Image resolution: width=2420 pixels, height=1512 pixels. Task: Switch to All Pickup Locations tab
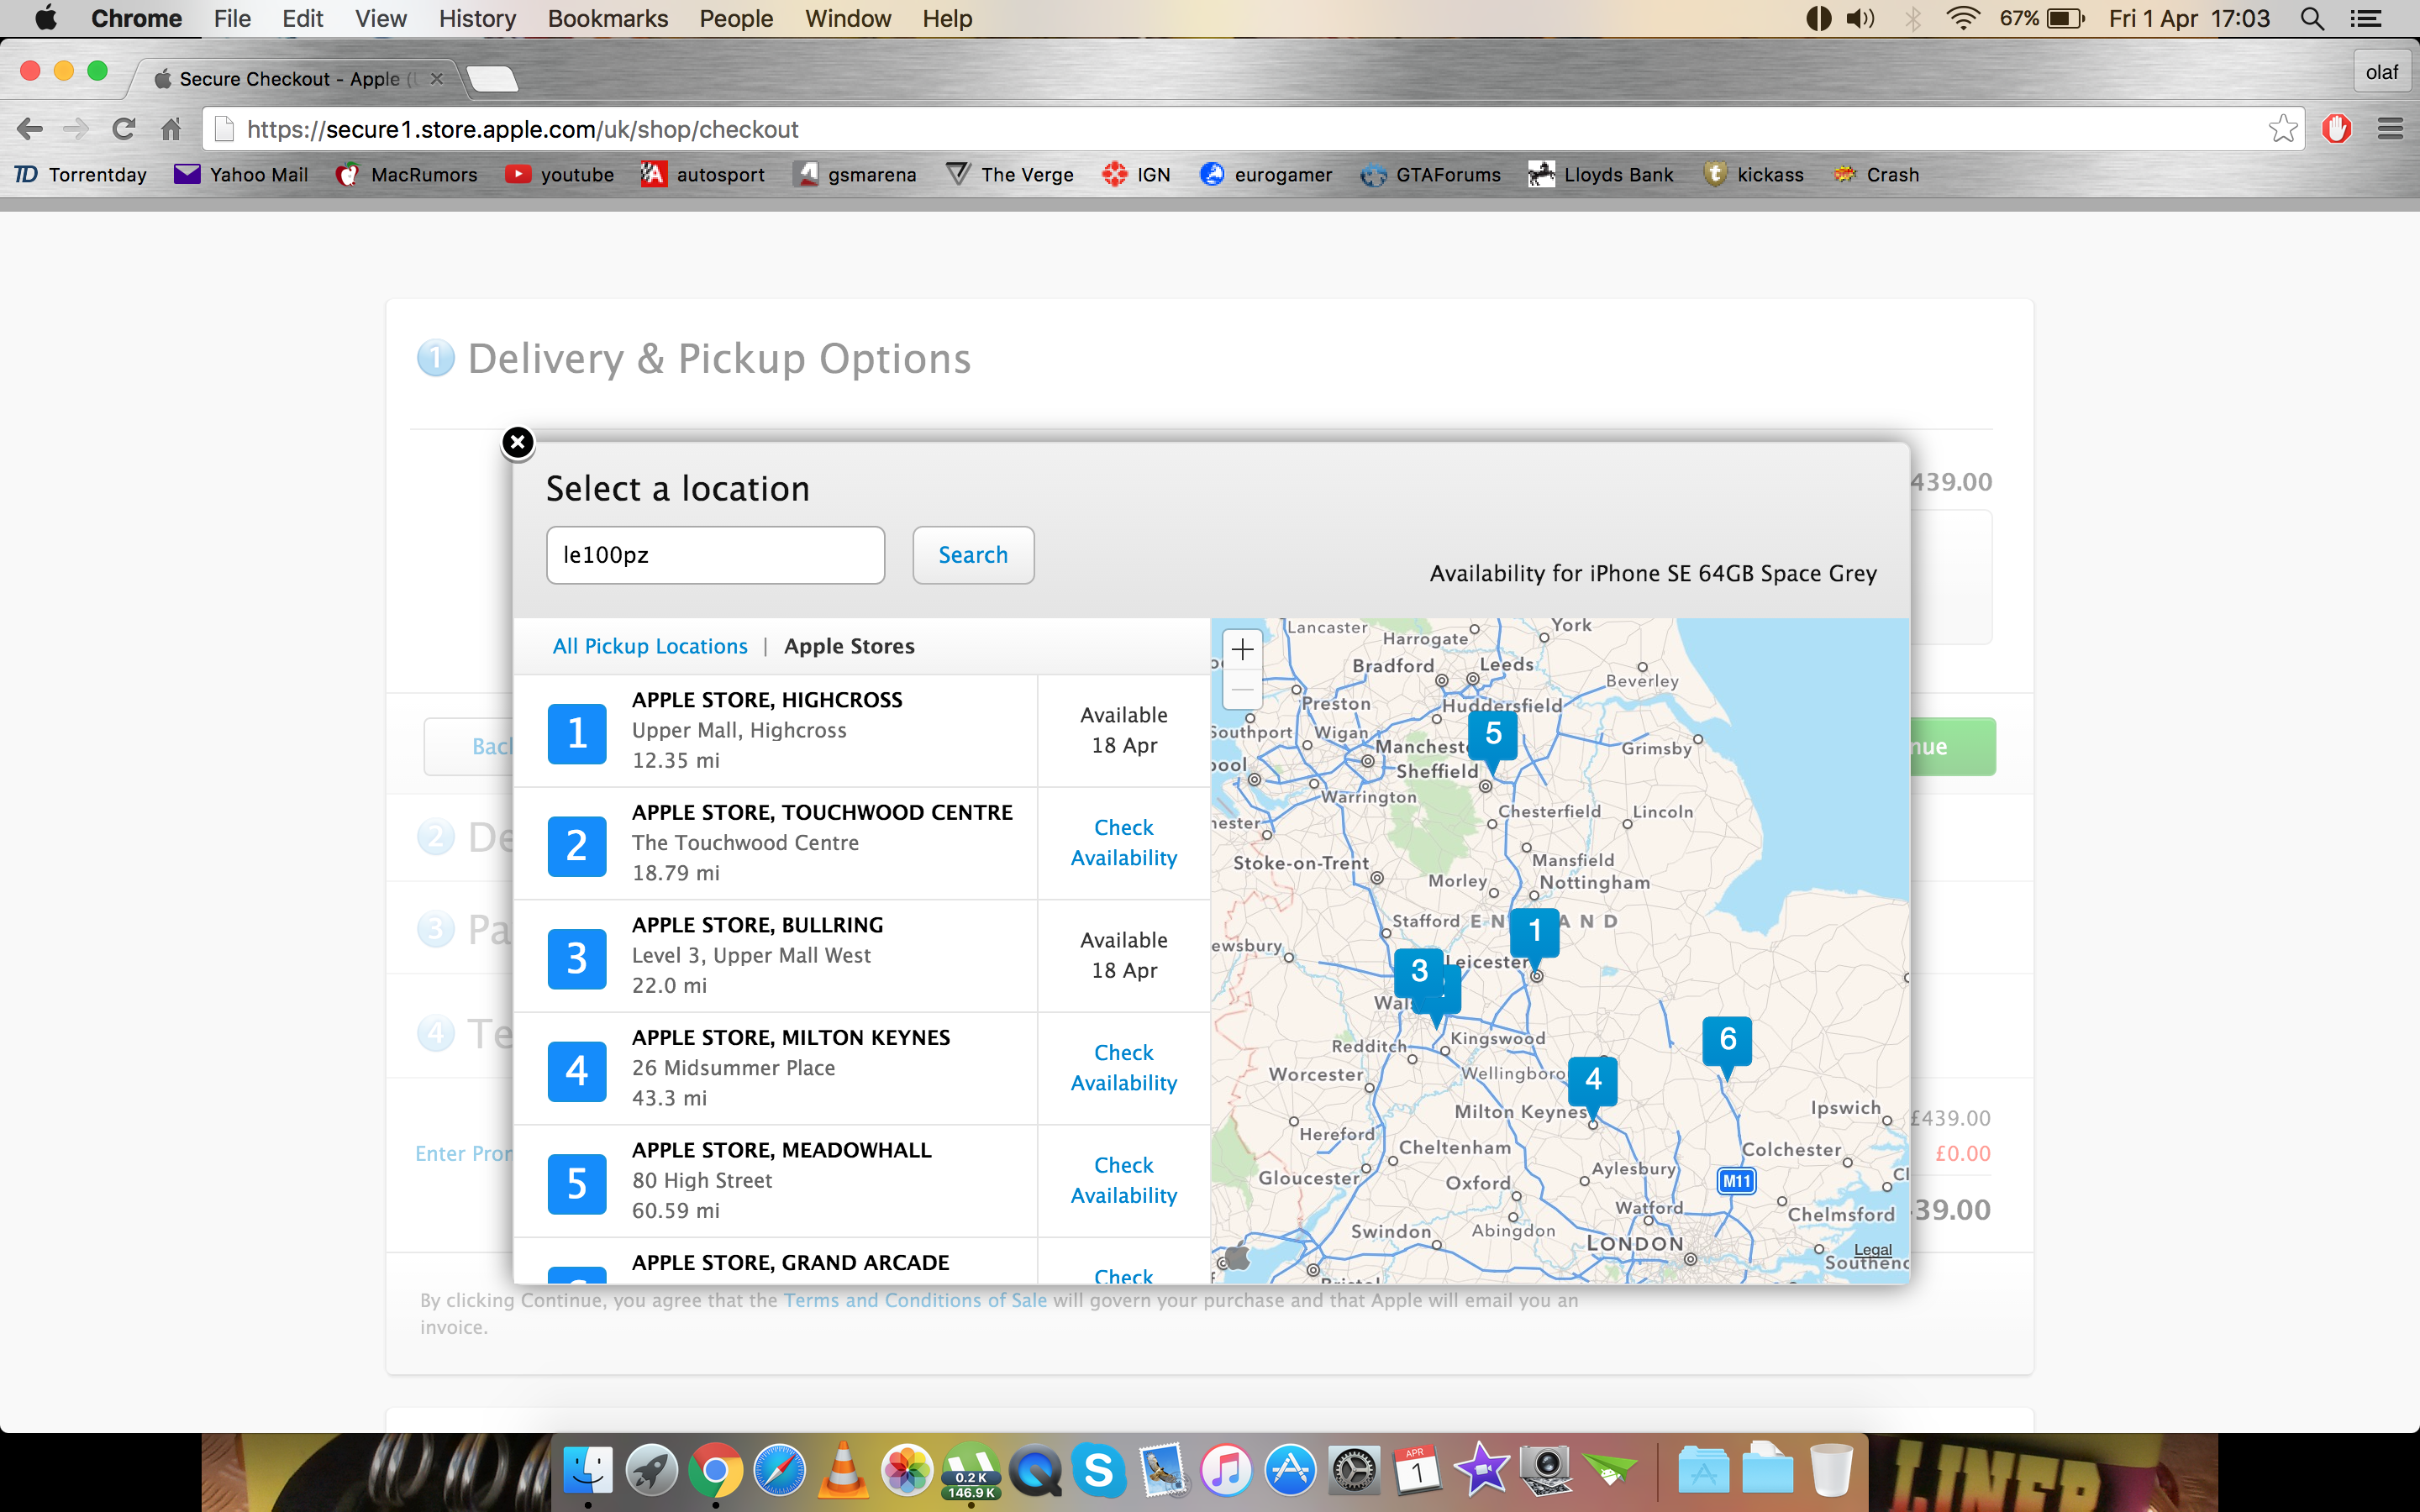click(650, 646)
